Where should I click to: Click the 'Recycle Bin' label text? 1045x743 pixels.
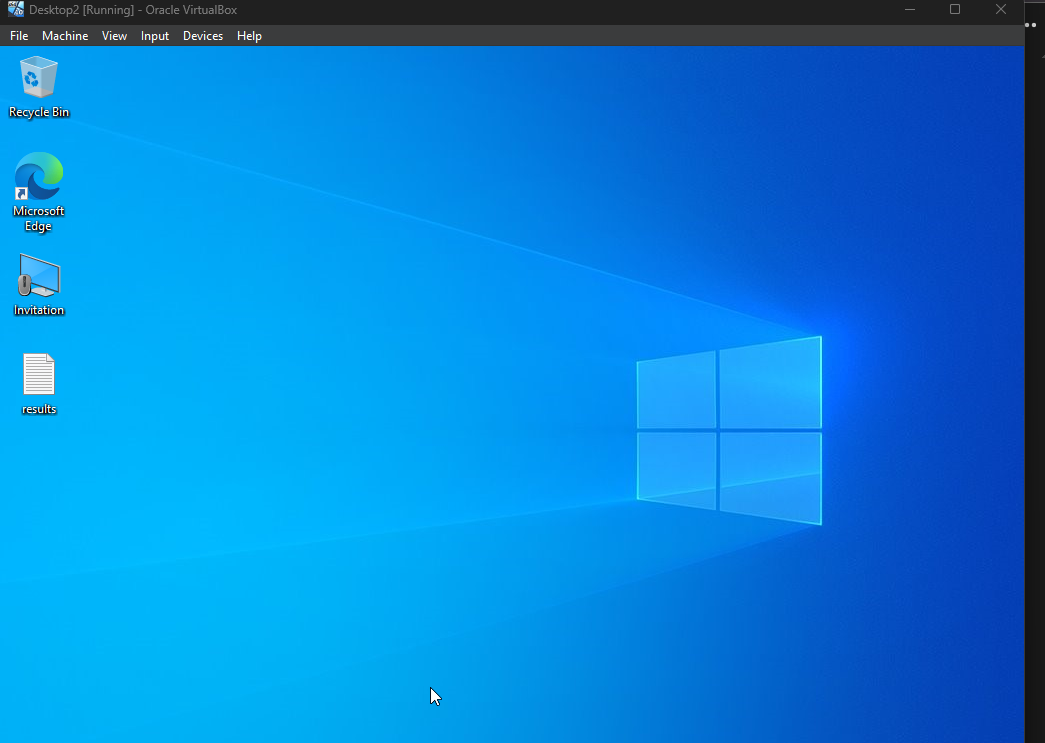coord(39,112)
